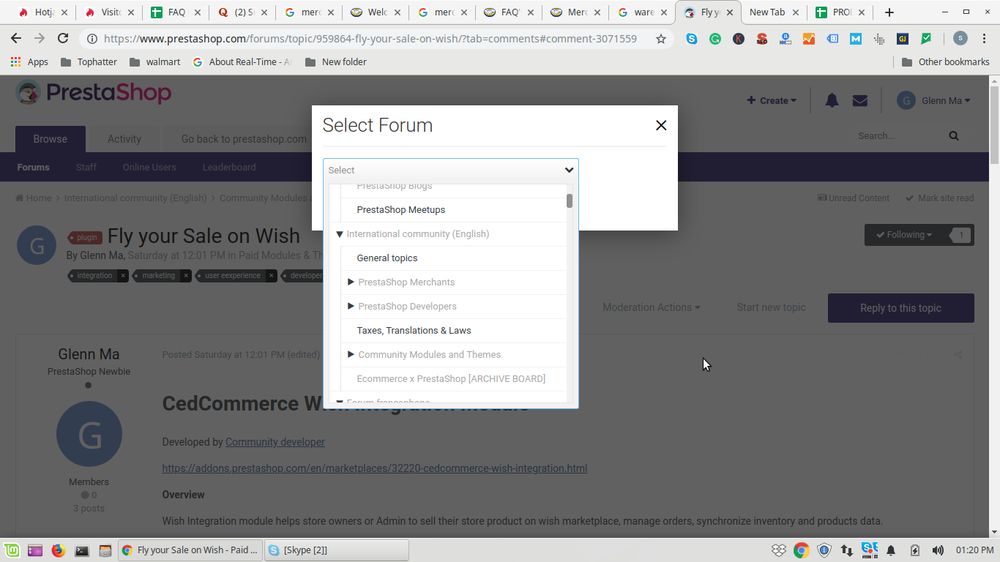Click the forum list scrollbar thumb
Screen dimensions: 1000x562
click(x=570, y=201)
